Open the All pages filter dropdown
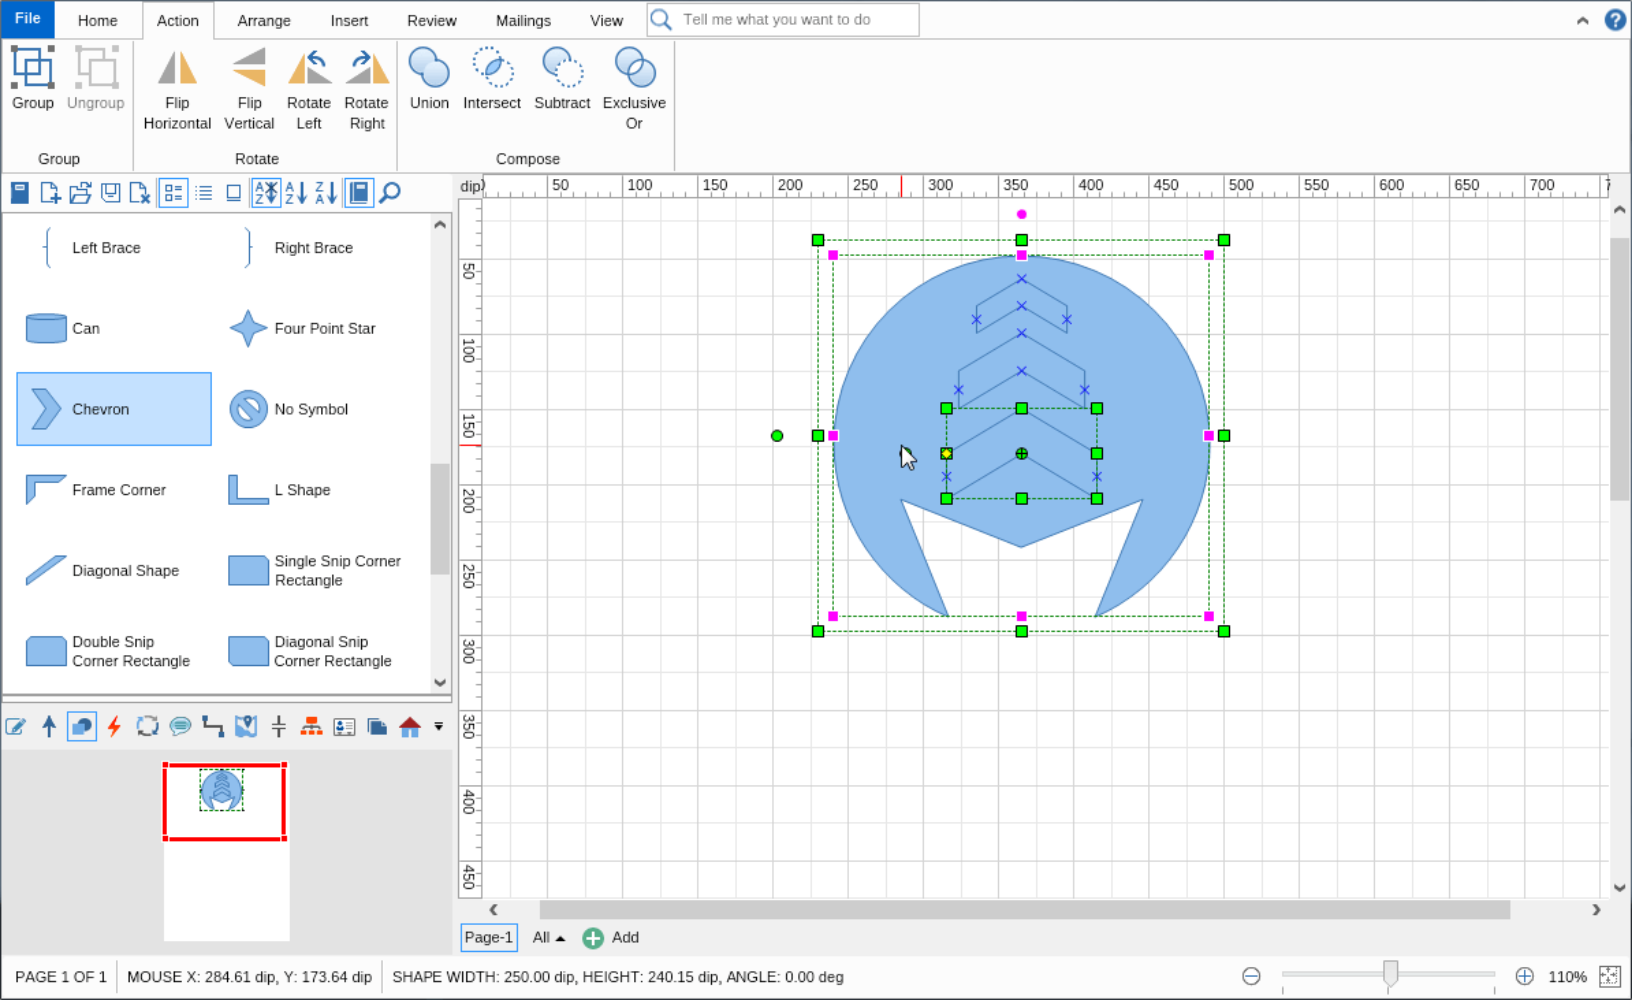This screenshot has width=1632, height=1000. (x=547, y=938)
